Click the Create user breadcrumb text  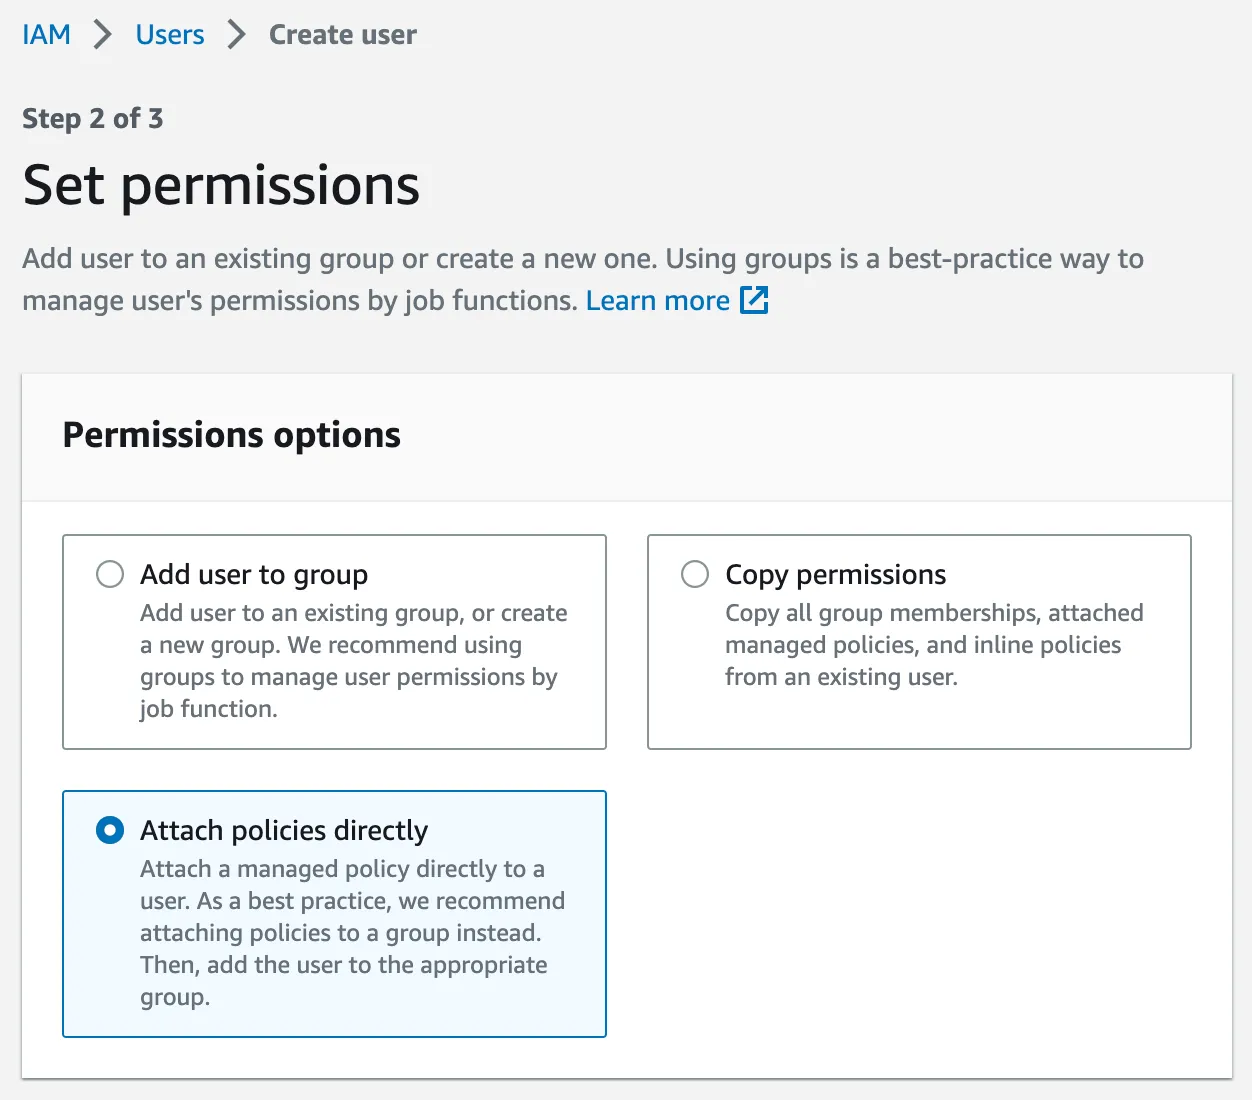(x=342, y=35)
